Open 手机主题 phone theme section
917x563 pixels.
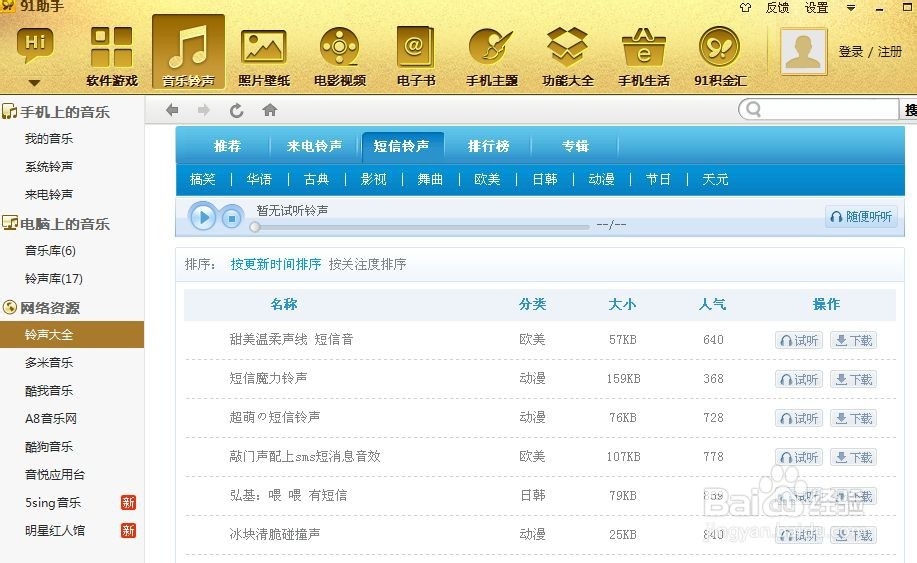[x=492, y=57]
